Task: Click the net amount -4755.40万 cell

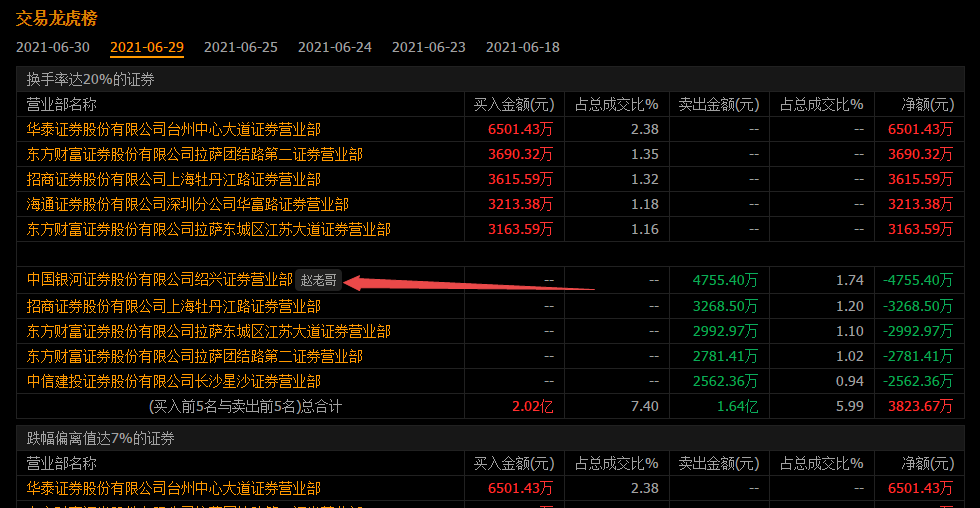Action: click(x=918, y=280)
